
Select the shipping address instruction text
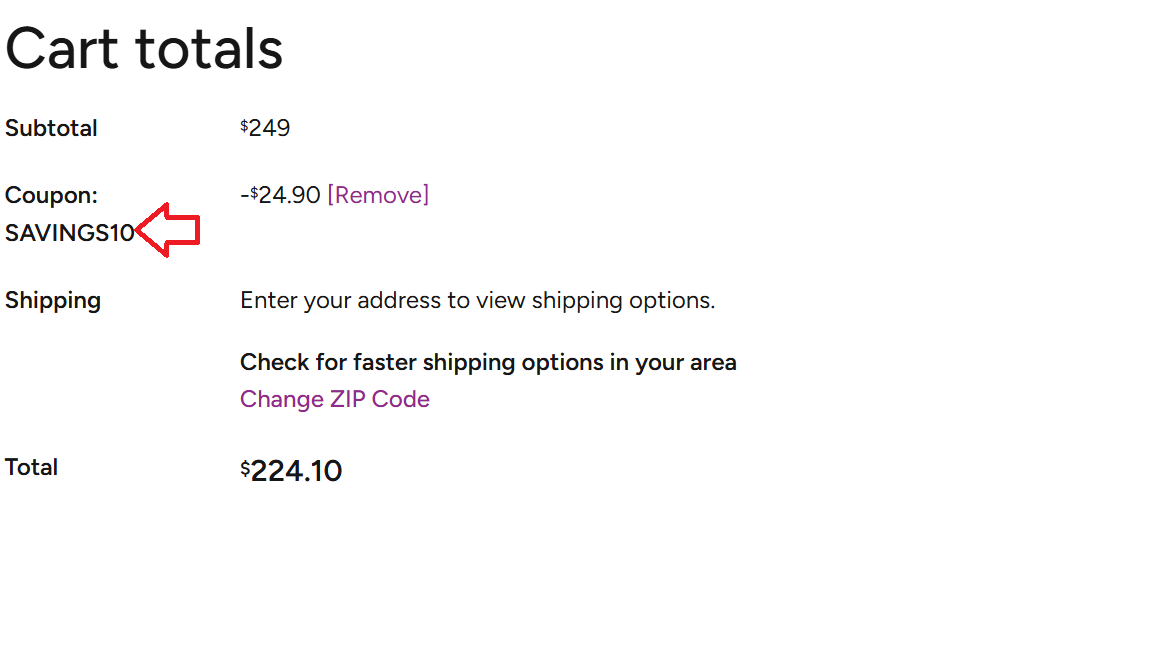point(477,299)
